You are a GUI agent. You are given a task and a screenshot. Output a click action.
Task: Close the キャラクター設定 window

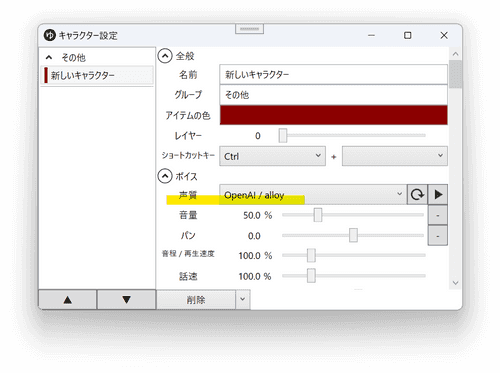click(444, 35)
